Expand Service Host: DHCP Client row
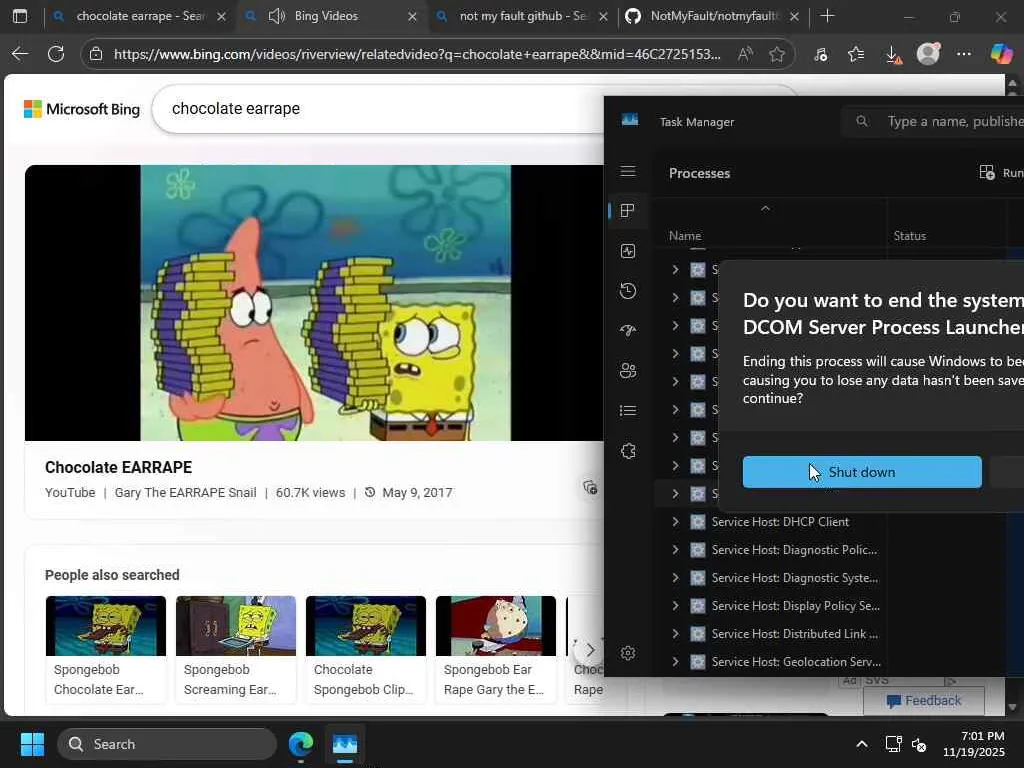 pyautogui.click(x=675, y=522)
